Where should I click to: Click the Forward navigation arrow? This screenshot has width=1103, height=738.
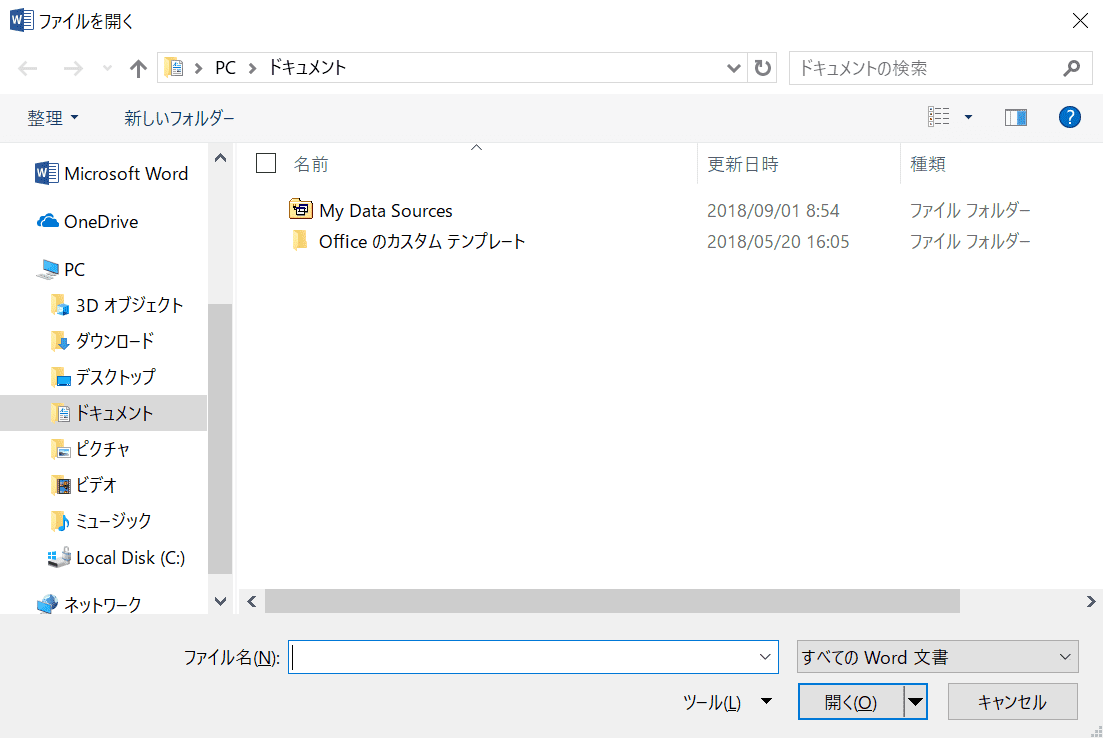(x=73, y=68)
